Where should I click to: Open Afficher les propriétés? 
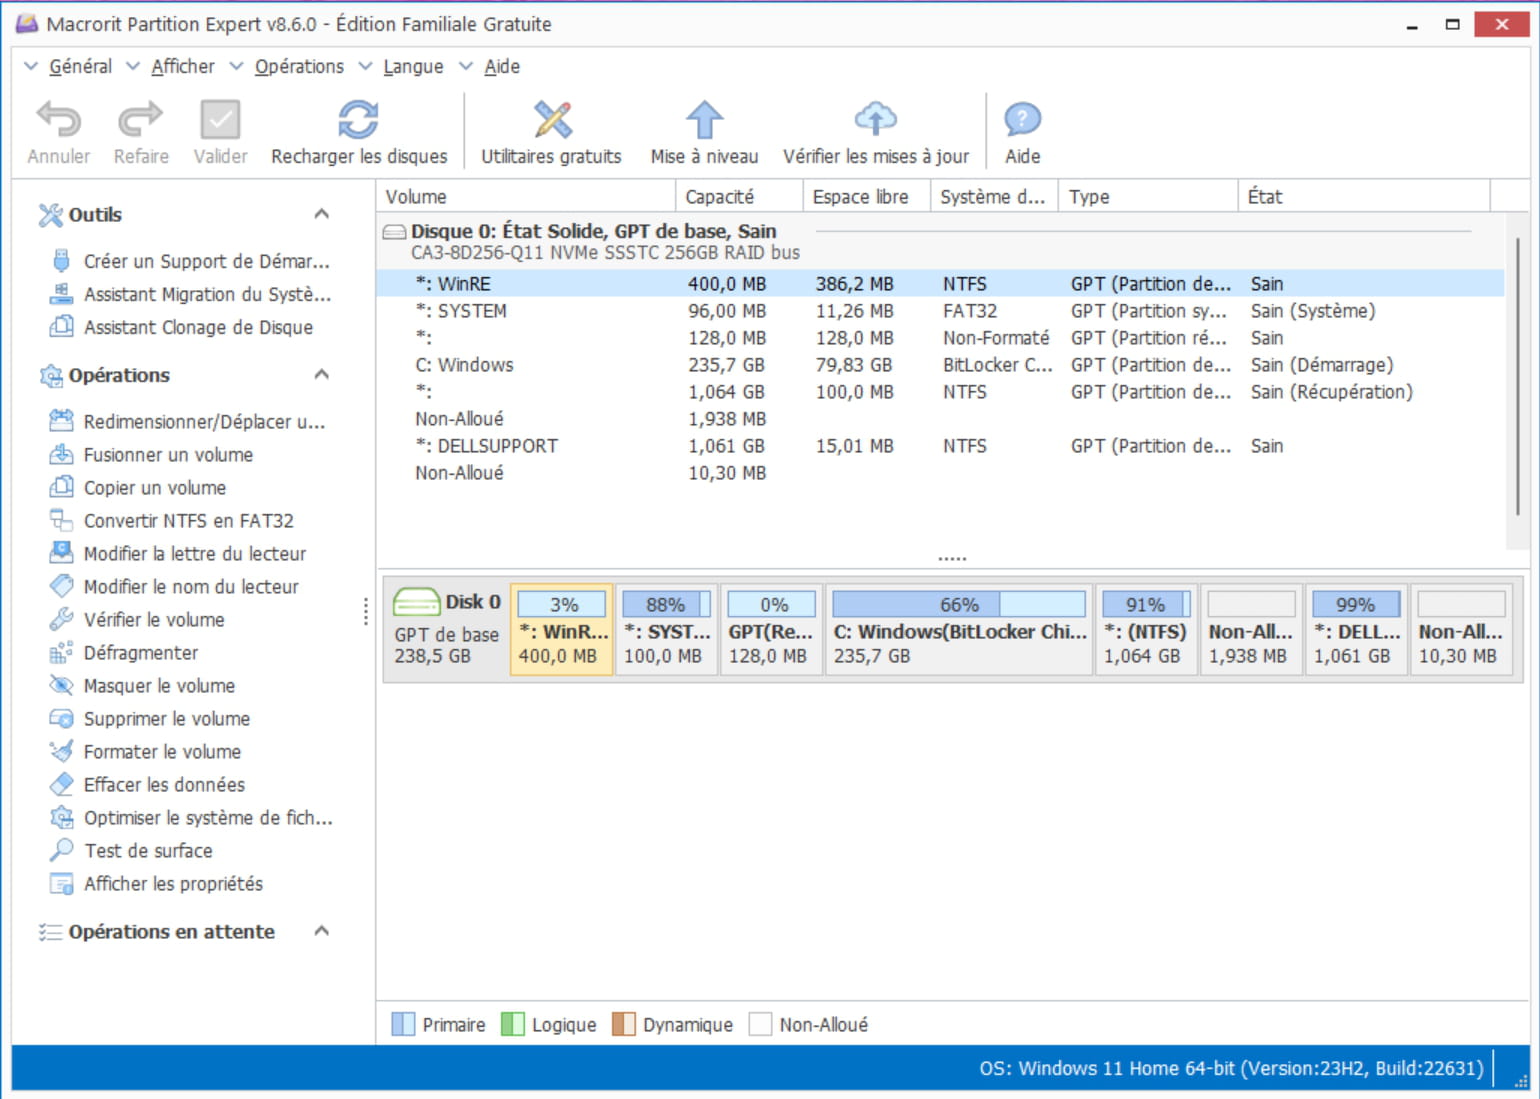pyautogui.click(x=157, y=884)
